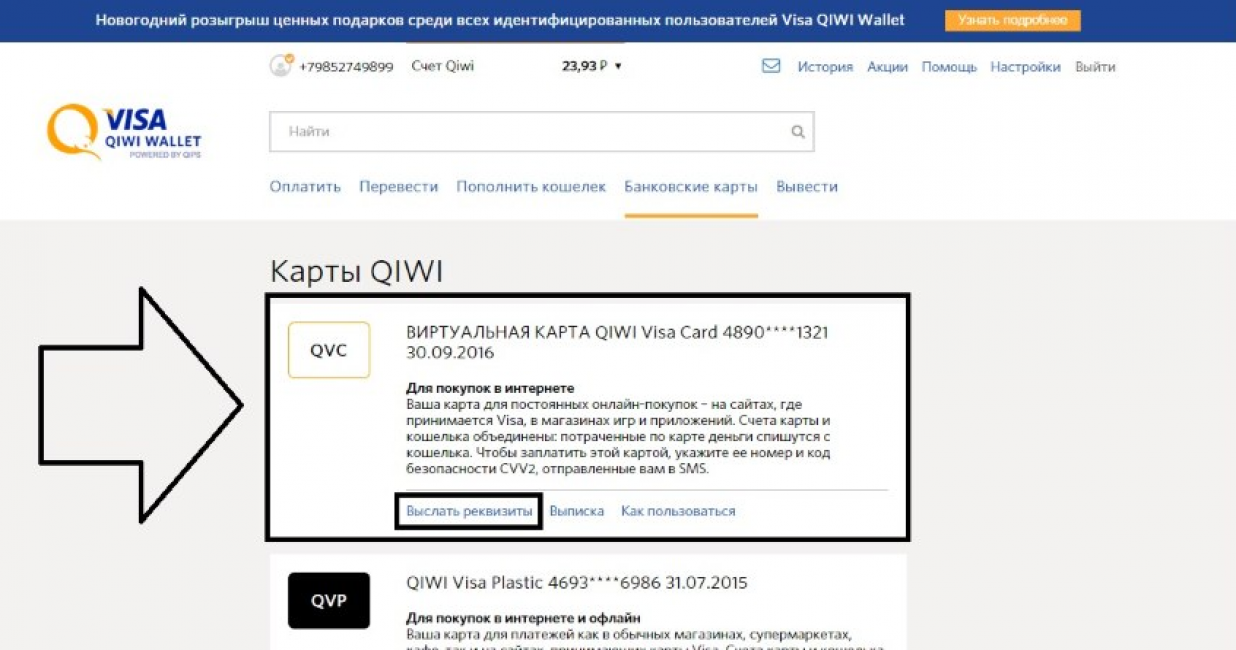Image resolution: width=1236 pixels, height=650 pixels.
Task: Click the search magnifier icon
Action: [797, 131]
